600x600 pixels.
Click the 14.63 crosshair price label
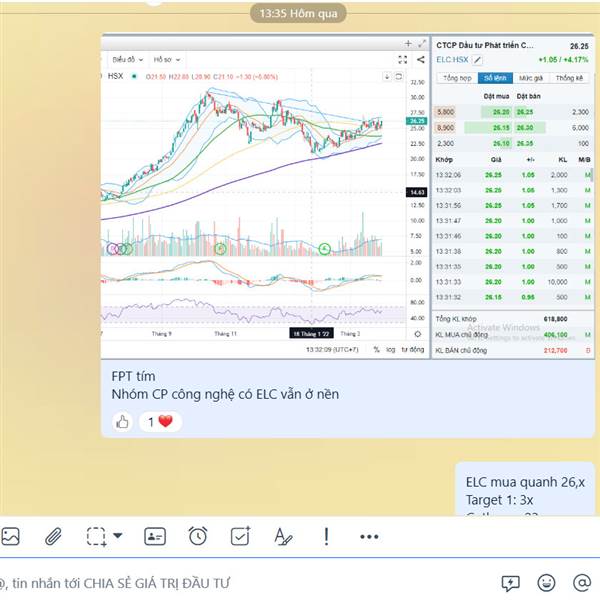(x=416, y=192)
